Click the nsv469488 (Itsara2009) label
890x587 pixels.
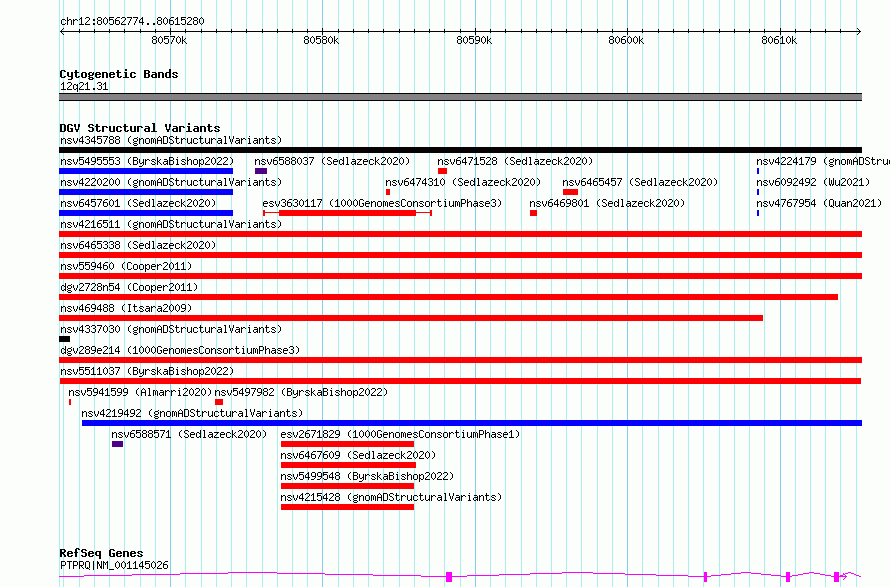126,308
